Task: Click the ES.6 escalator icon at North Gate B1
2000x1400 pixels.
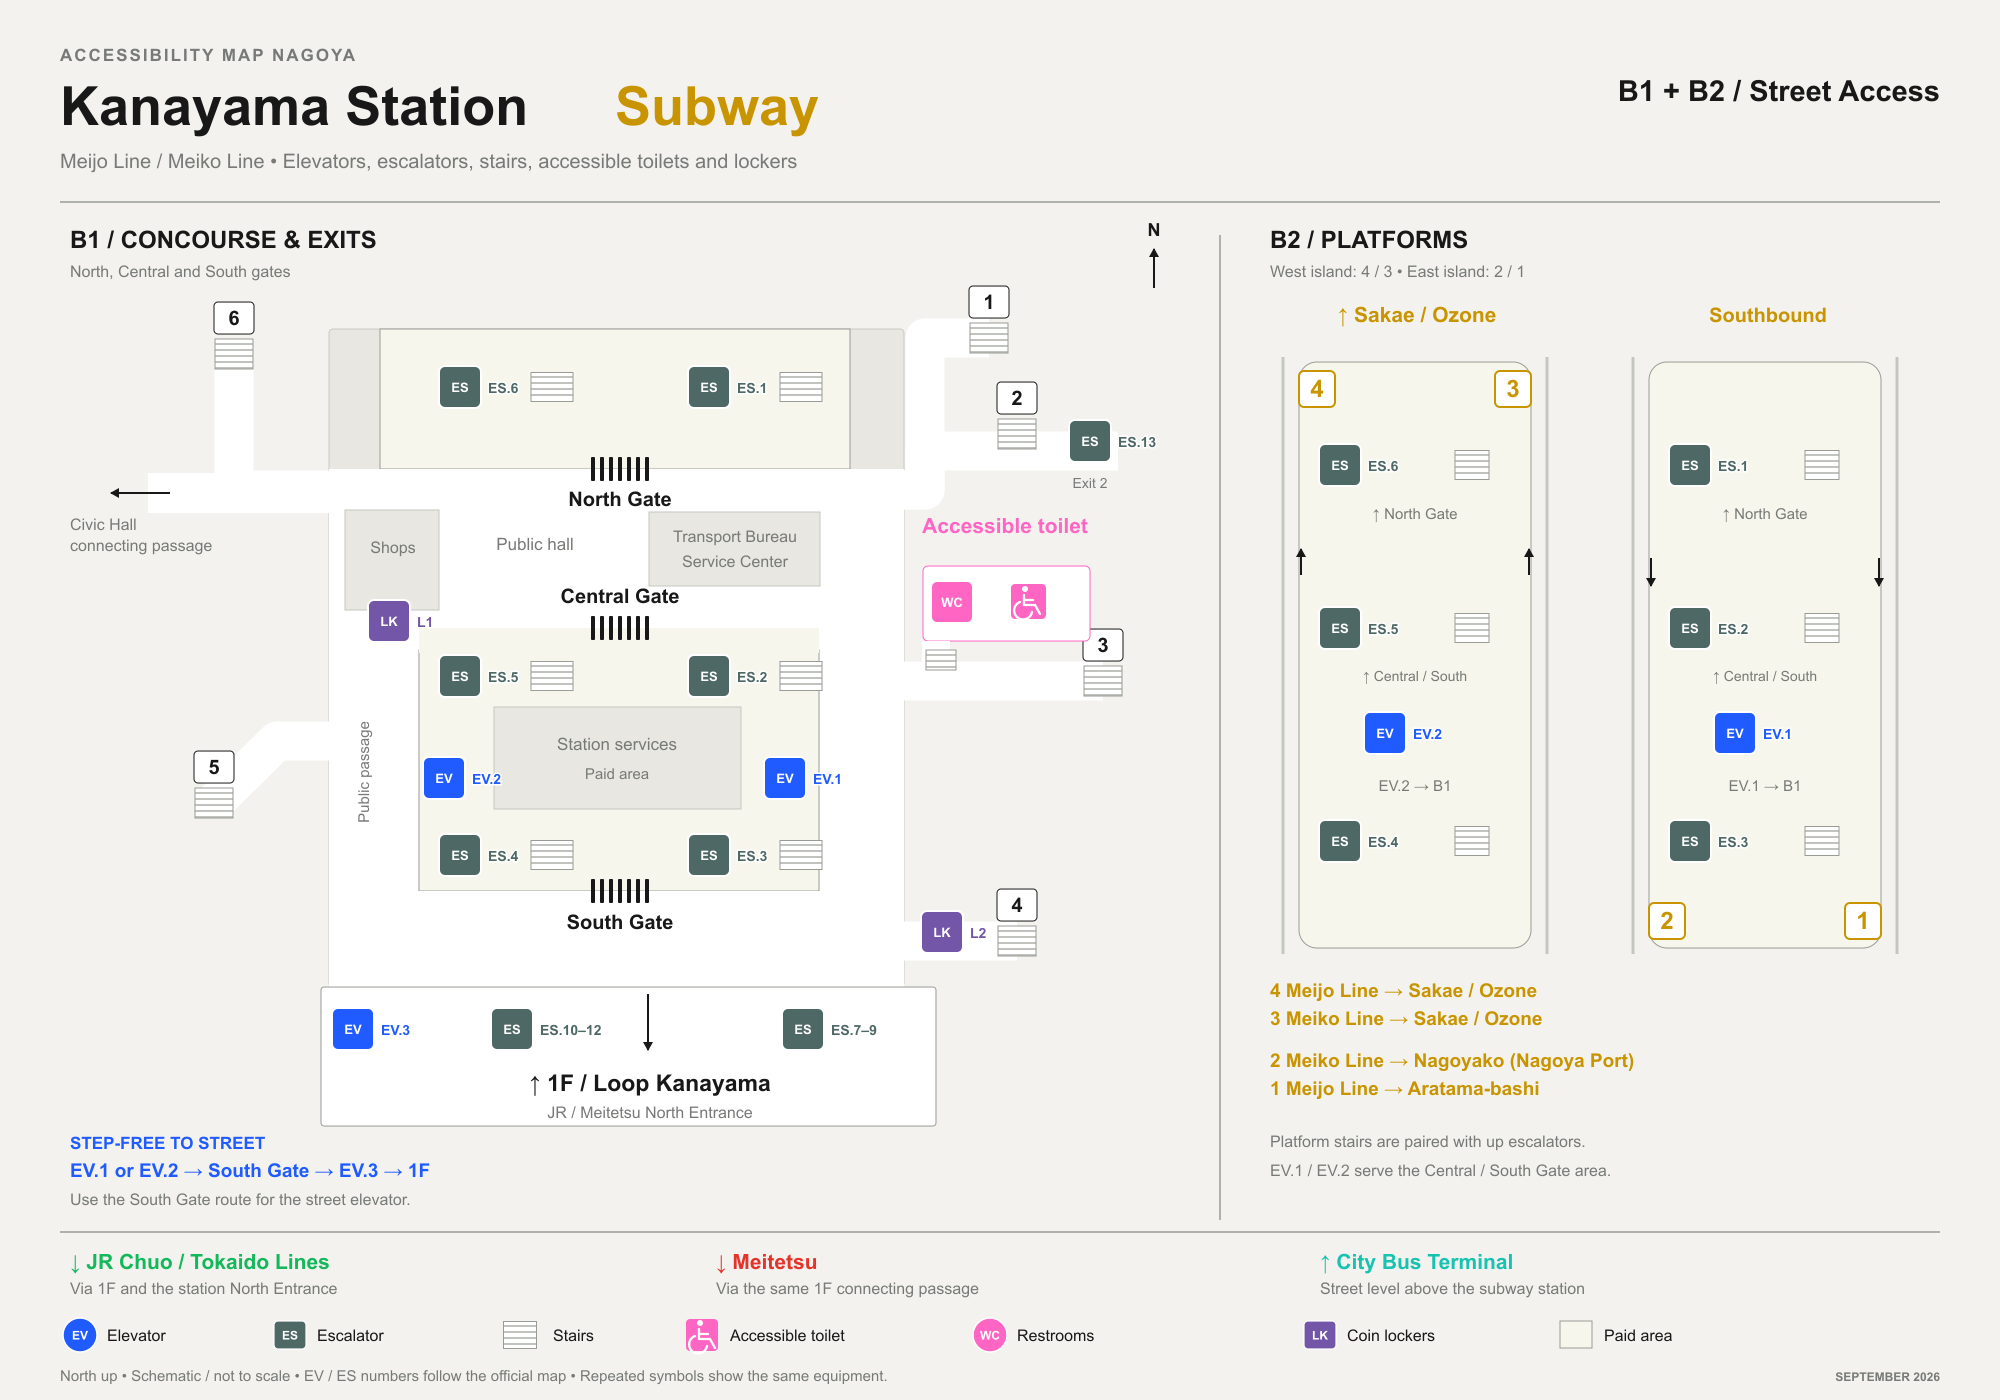Action: pos(460,387)
